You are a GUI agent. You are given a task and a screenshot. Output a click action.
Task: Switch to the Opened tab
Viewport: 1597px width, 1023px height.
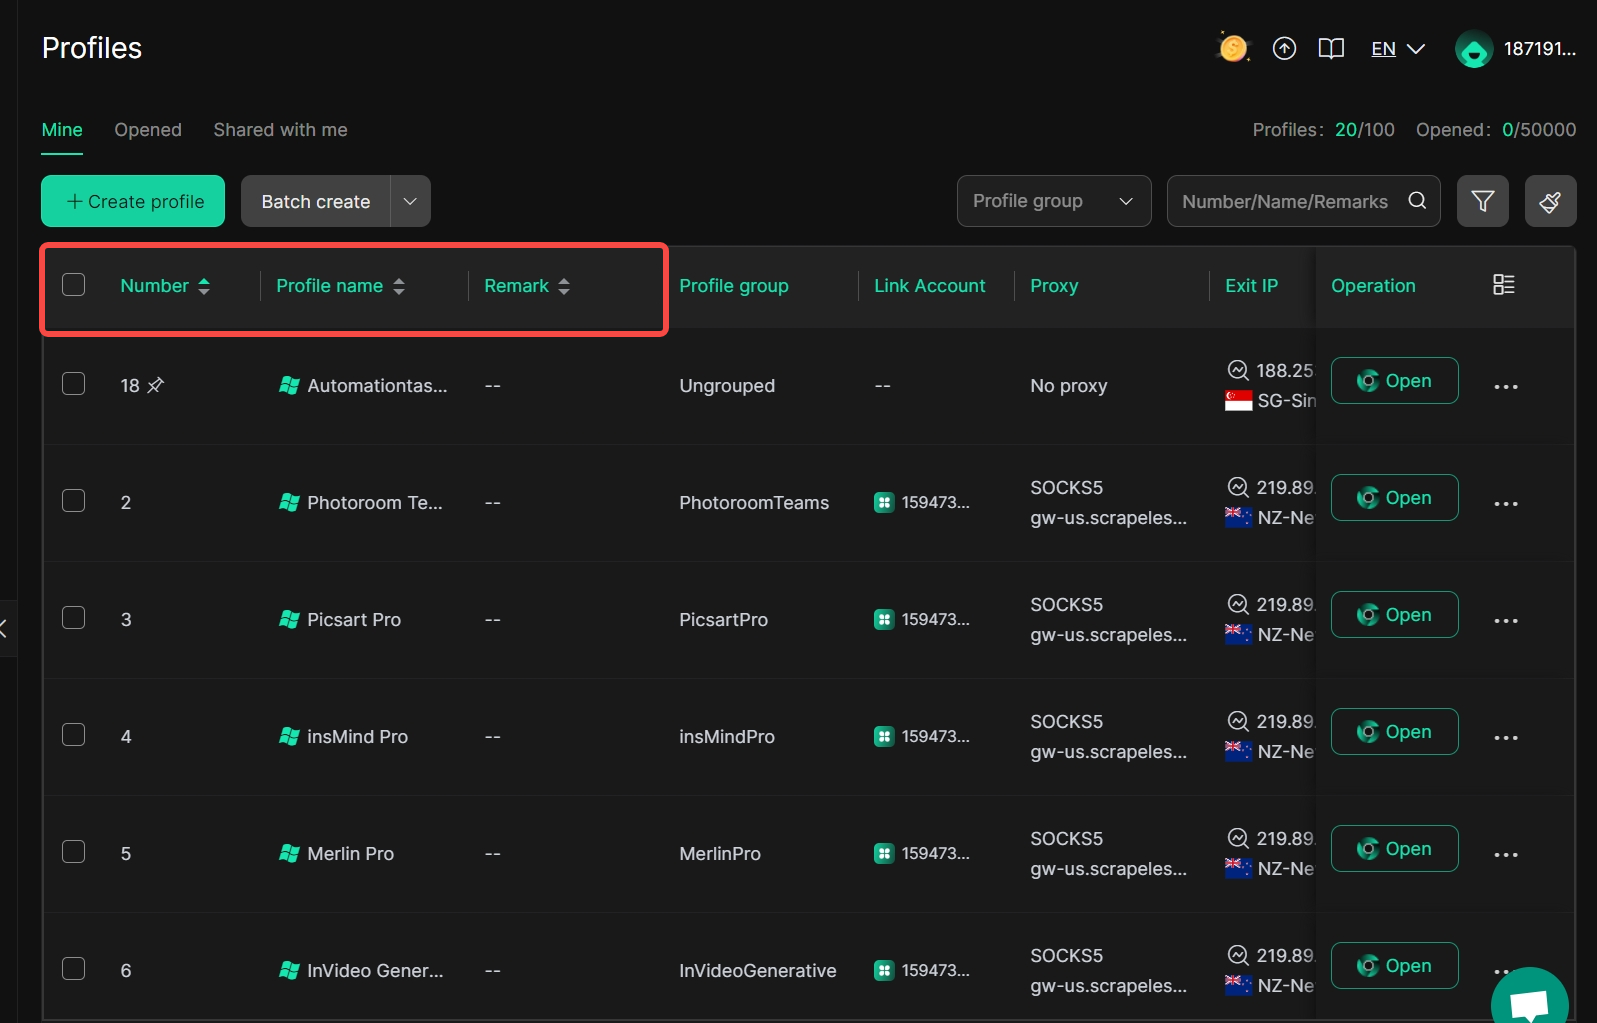coord(148,130)
